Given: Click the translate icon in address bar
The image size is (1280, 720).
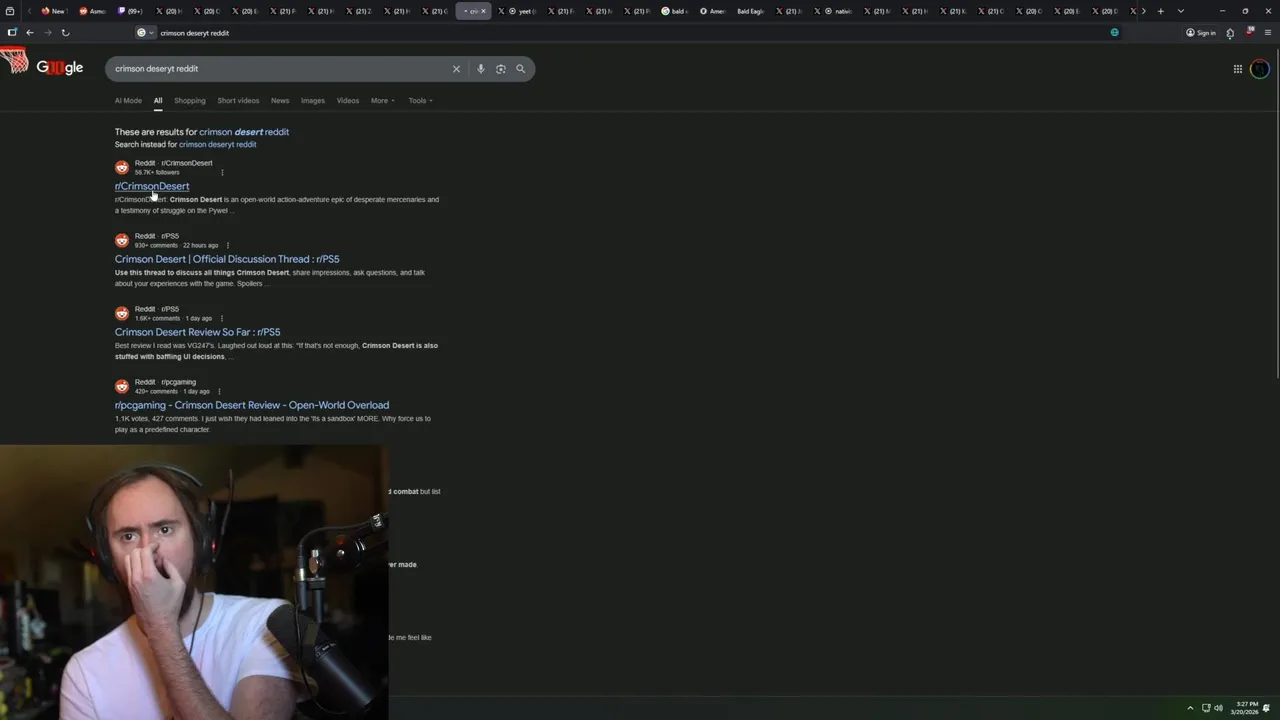Looking at the screenshot, I should pos(1114,32).
